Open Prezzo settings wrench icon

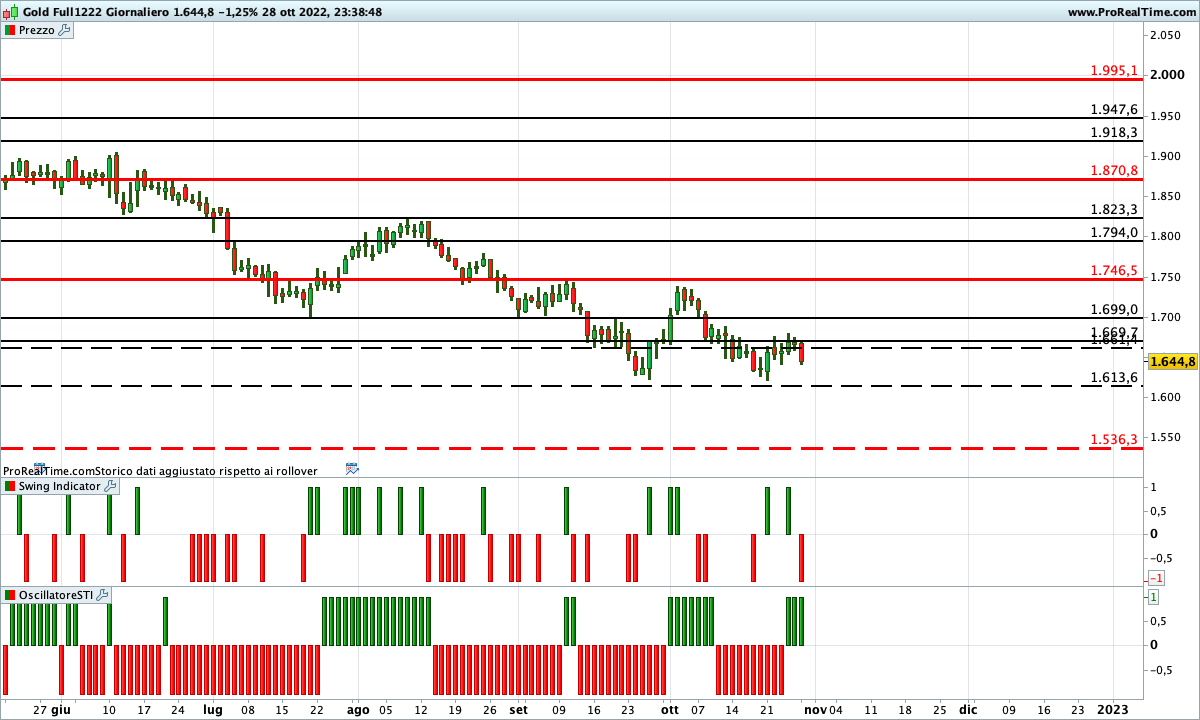[x=65, y=30]
